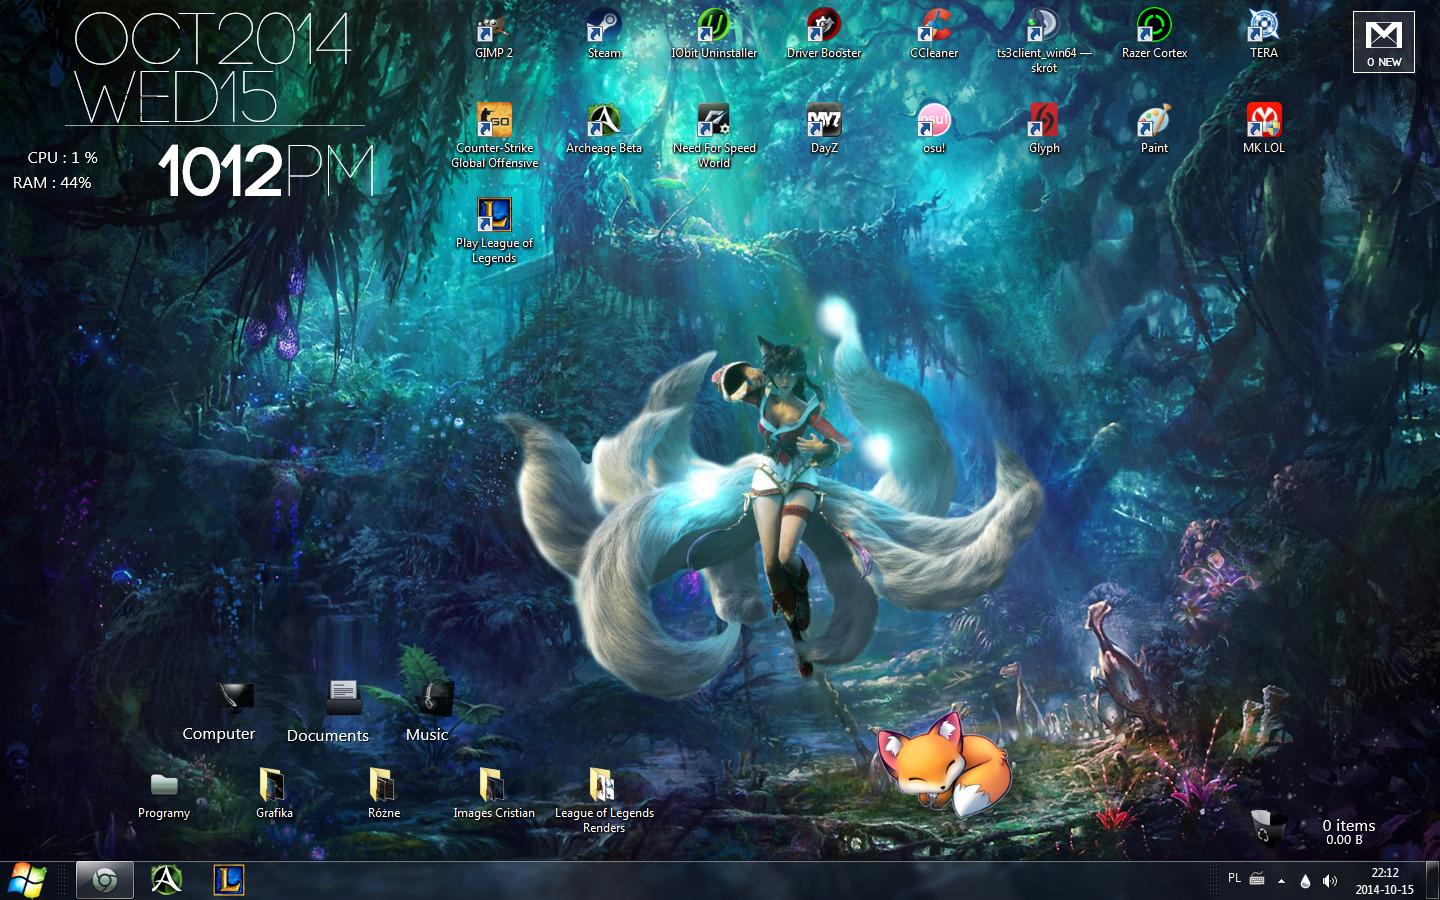This screenshot has height=900, width=1440.
Task: Click the water drop tray icon
Action: [x=1305, y=881]
